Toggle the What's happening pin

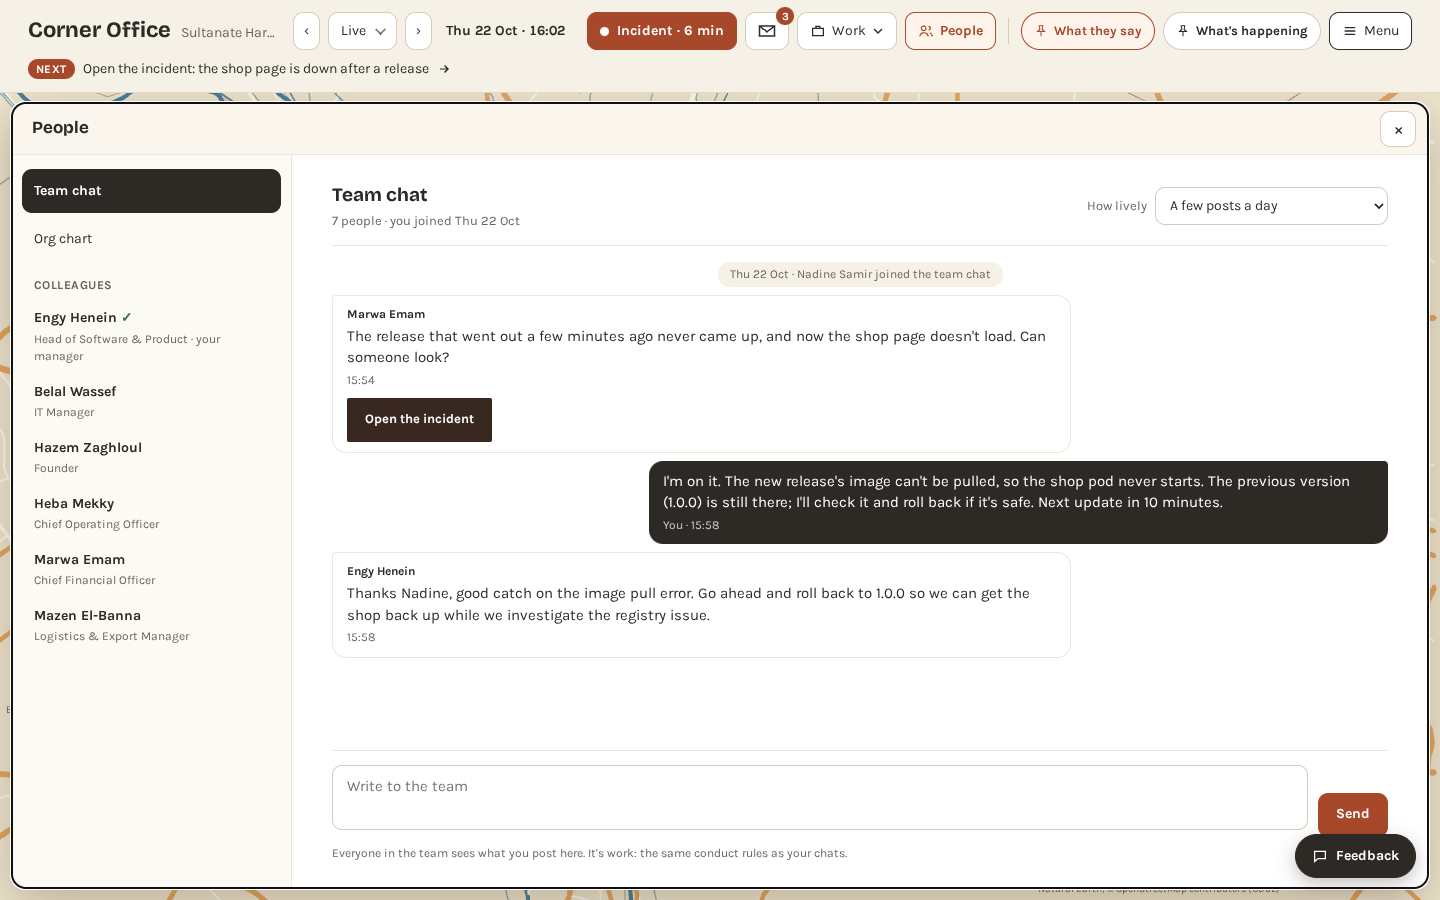click(1242, 31)
